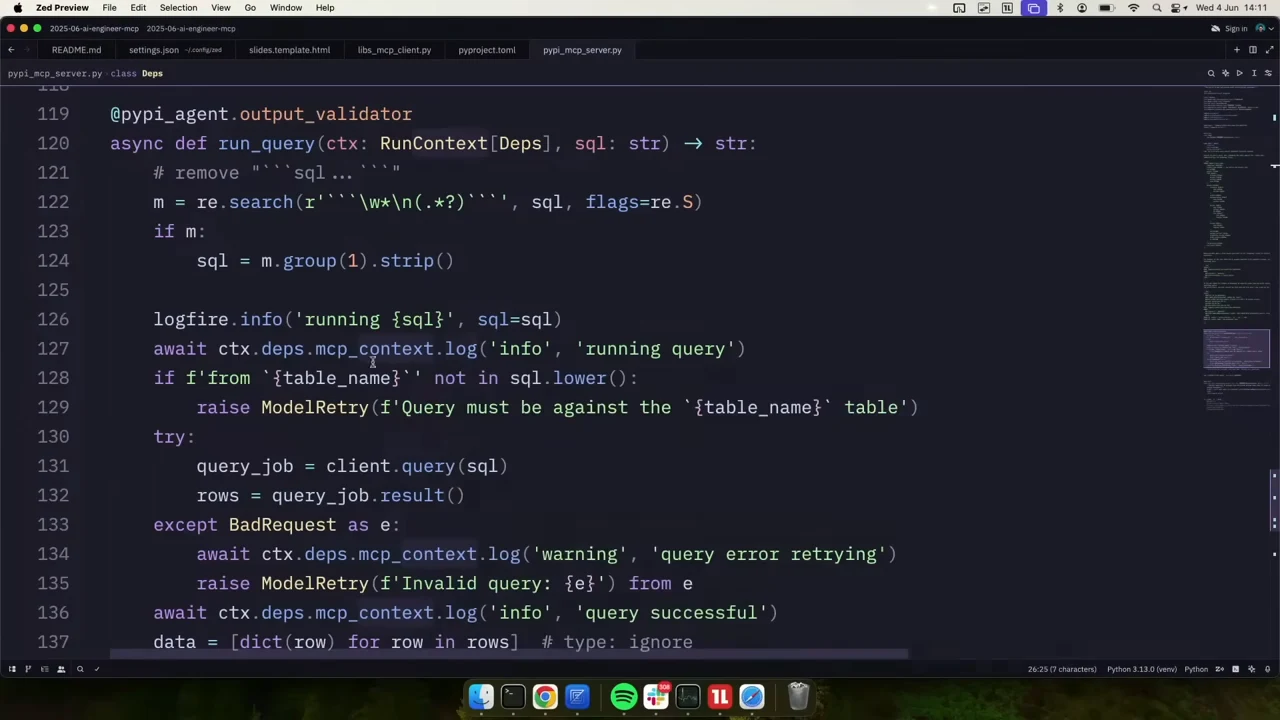Open Spotify from the Dock

pos(623,696)
